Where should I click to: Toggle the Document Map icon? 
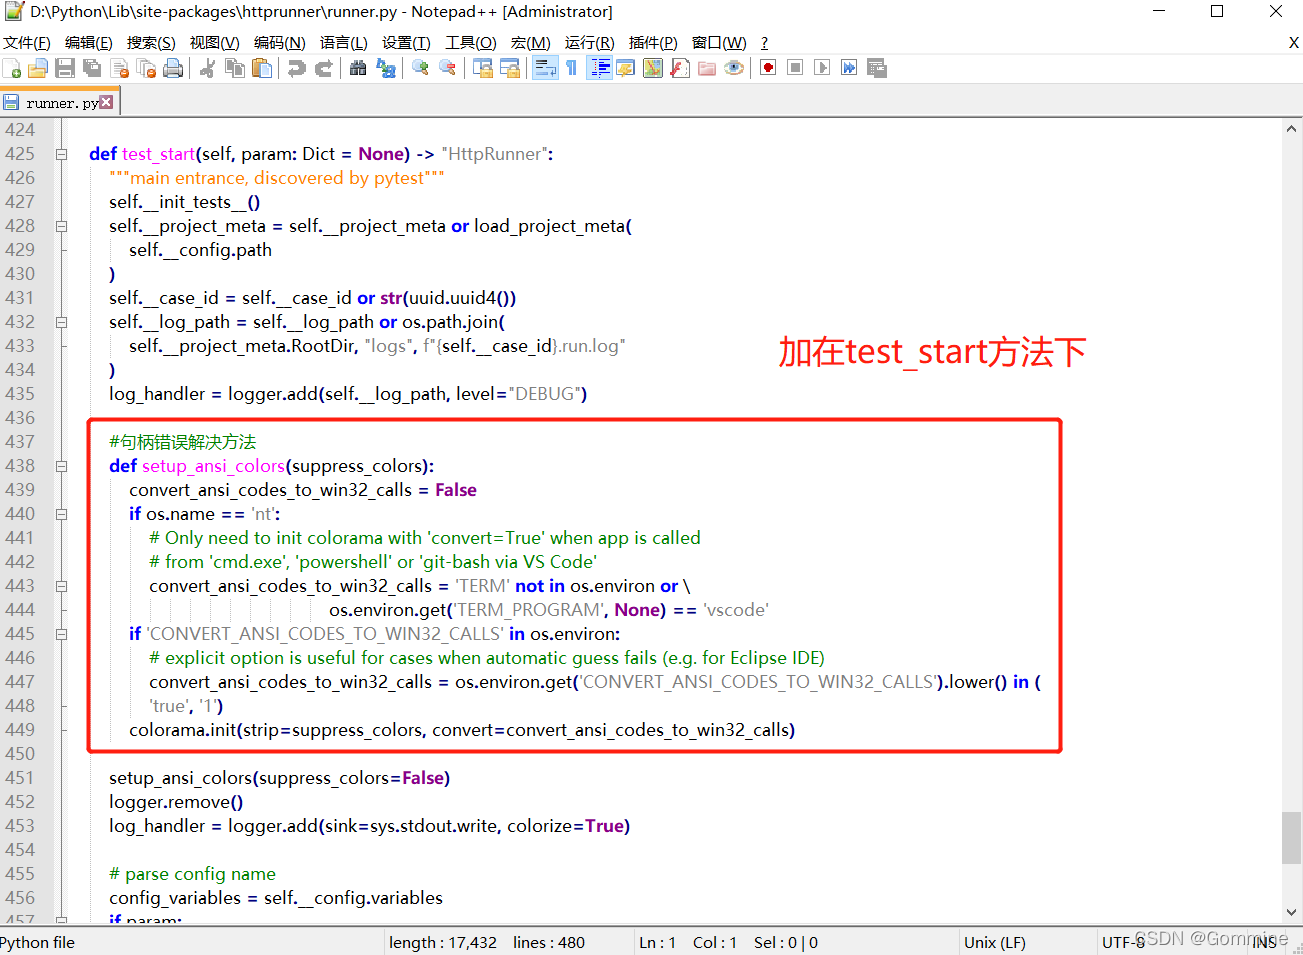[x=653, y=68]
